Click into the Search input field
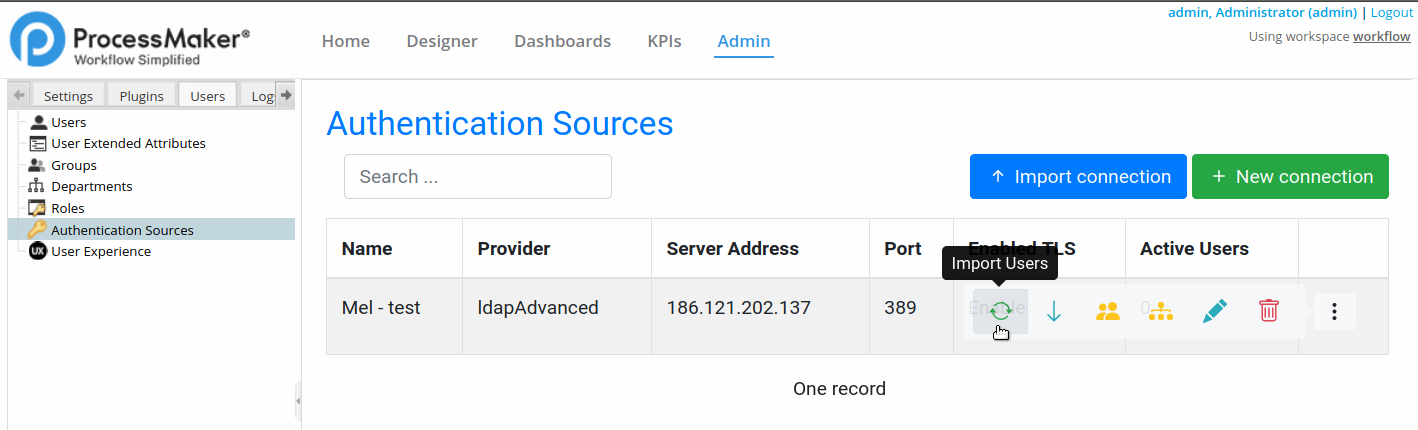 [478, 177]
